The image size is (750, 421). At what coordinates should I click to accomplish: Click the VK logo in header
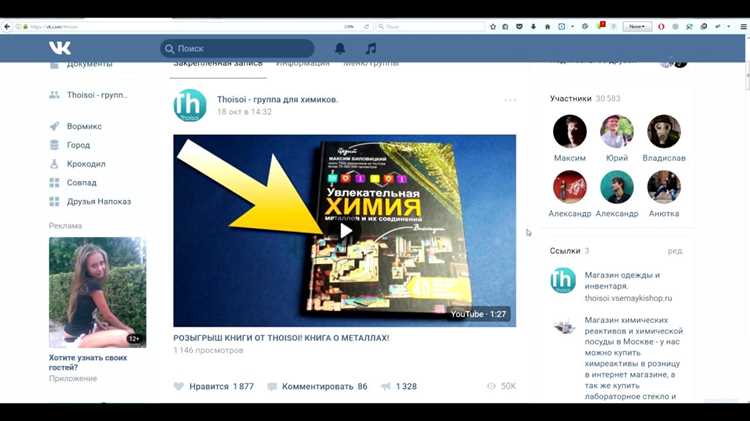click(59, 48)
